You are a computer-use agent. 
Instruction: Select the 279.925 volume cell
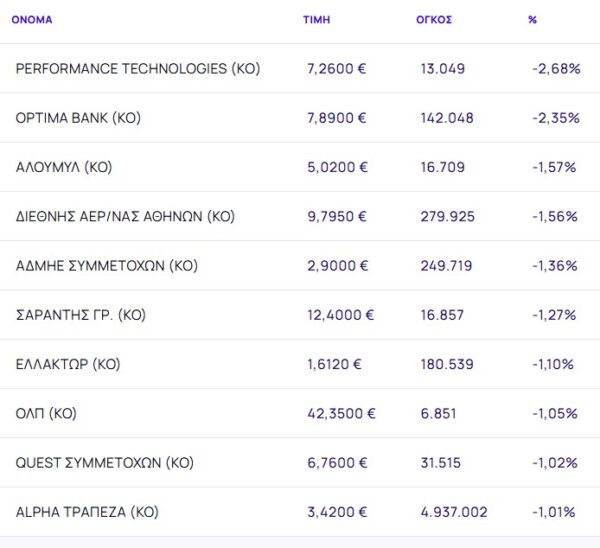pos(447,216)
